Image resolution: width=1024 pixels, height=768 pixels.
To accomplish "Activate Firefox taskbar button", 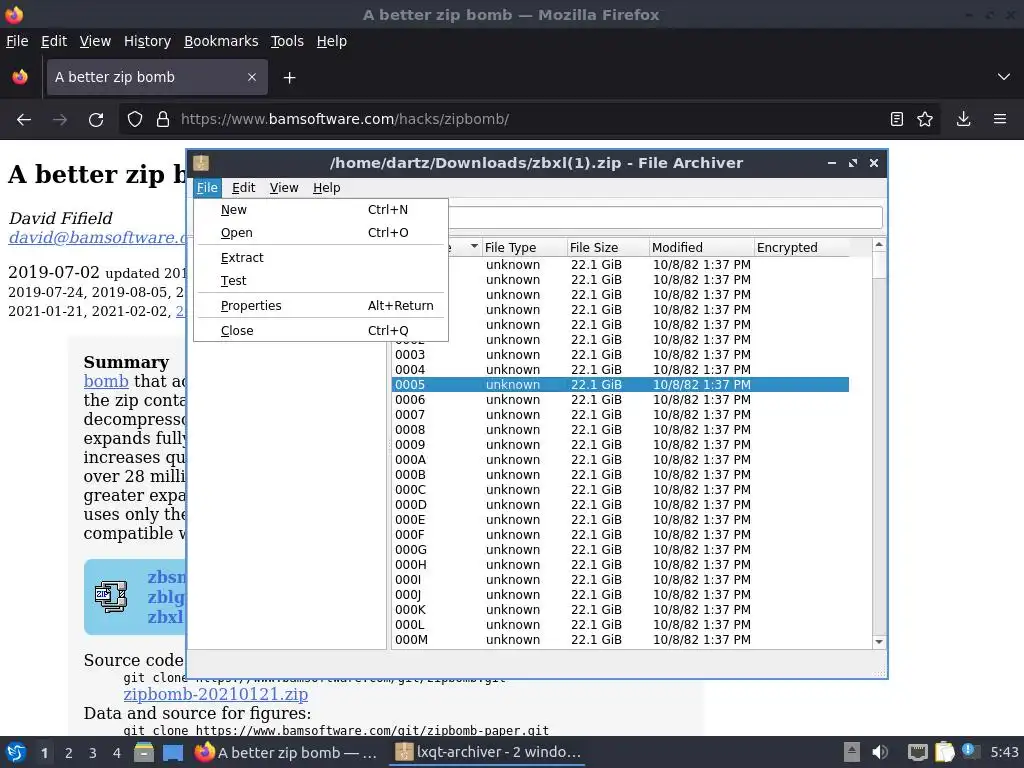I will coord(286,752).
